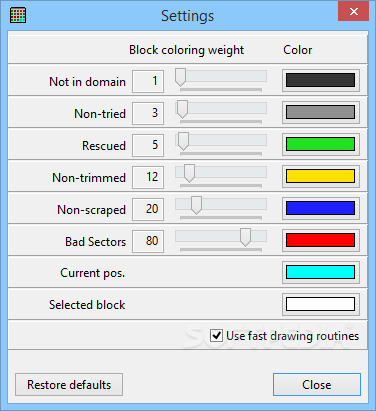
Task: Pick the Non-trimmed yellow color swatch
Action: pyautogui.click(x=320, y=176)
